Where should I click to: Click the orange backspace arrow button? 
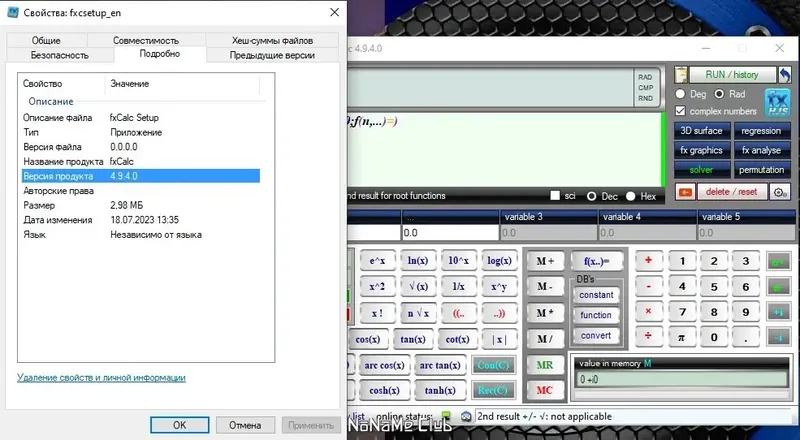click(685, 192)
